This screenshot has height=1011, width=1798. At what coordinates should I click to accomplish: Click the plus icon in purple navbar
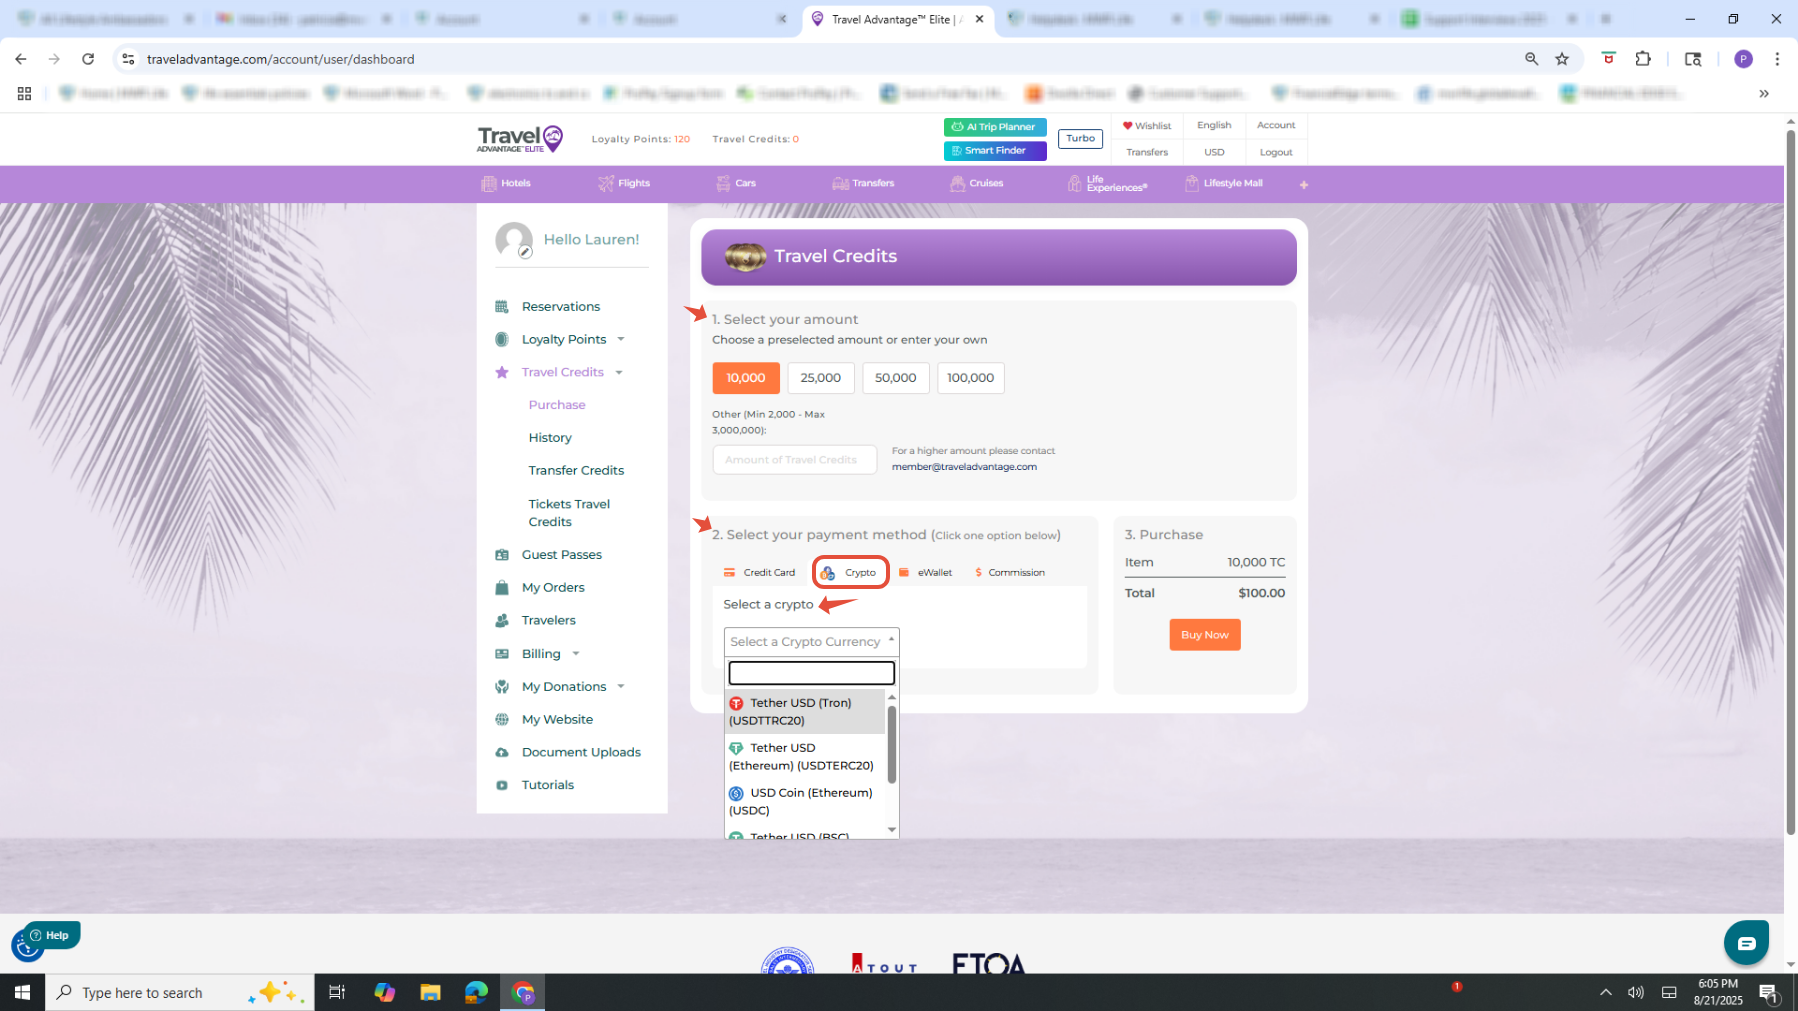[x=1303, y=185]
